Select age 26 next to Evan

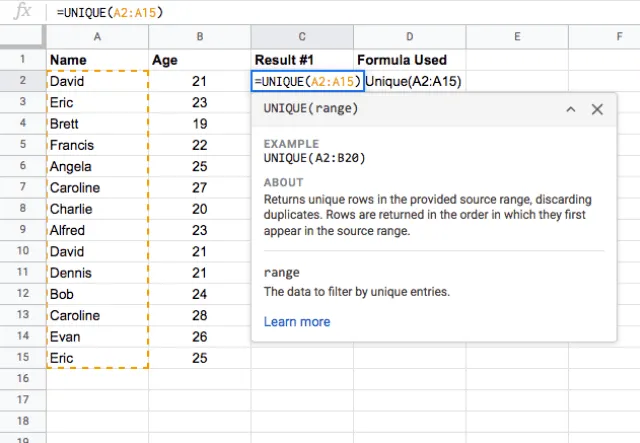[x=200, y=336]
